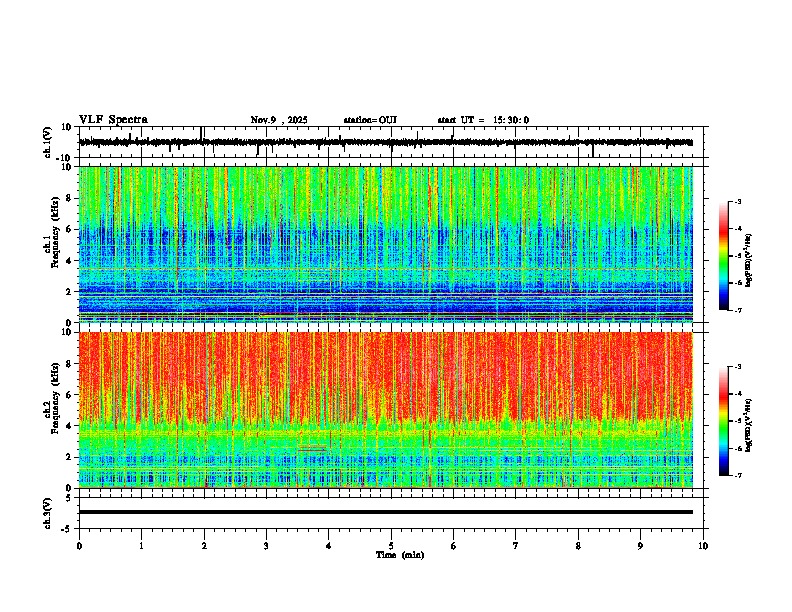The height and width of the screenshot is (612, 792).
Task: Click the time axis tick label '8'
Action: click(578, 546)
